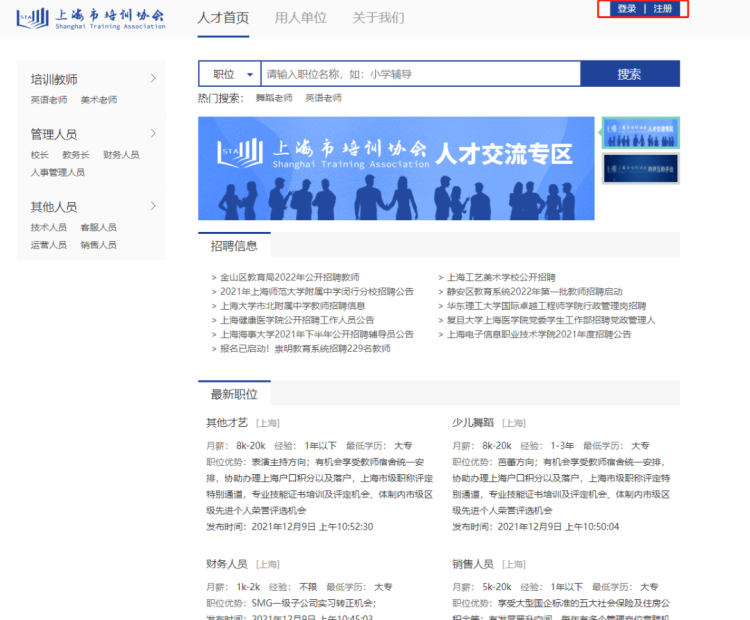The height and width of the screenshot is (620, 750).
Task: Open the 少儿舞蹈 job listing
Action: point(473,423)
